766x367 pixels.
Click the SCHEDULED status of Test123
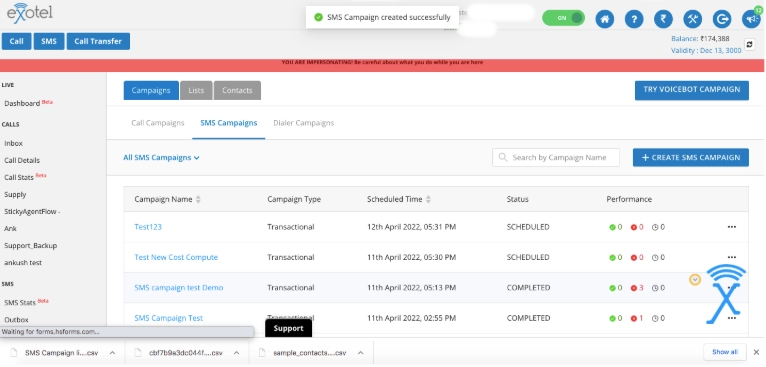528,227
